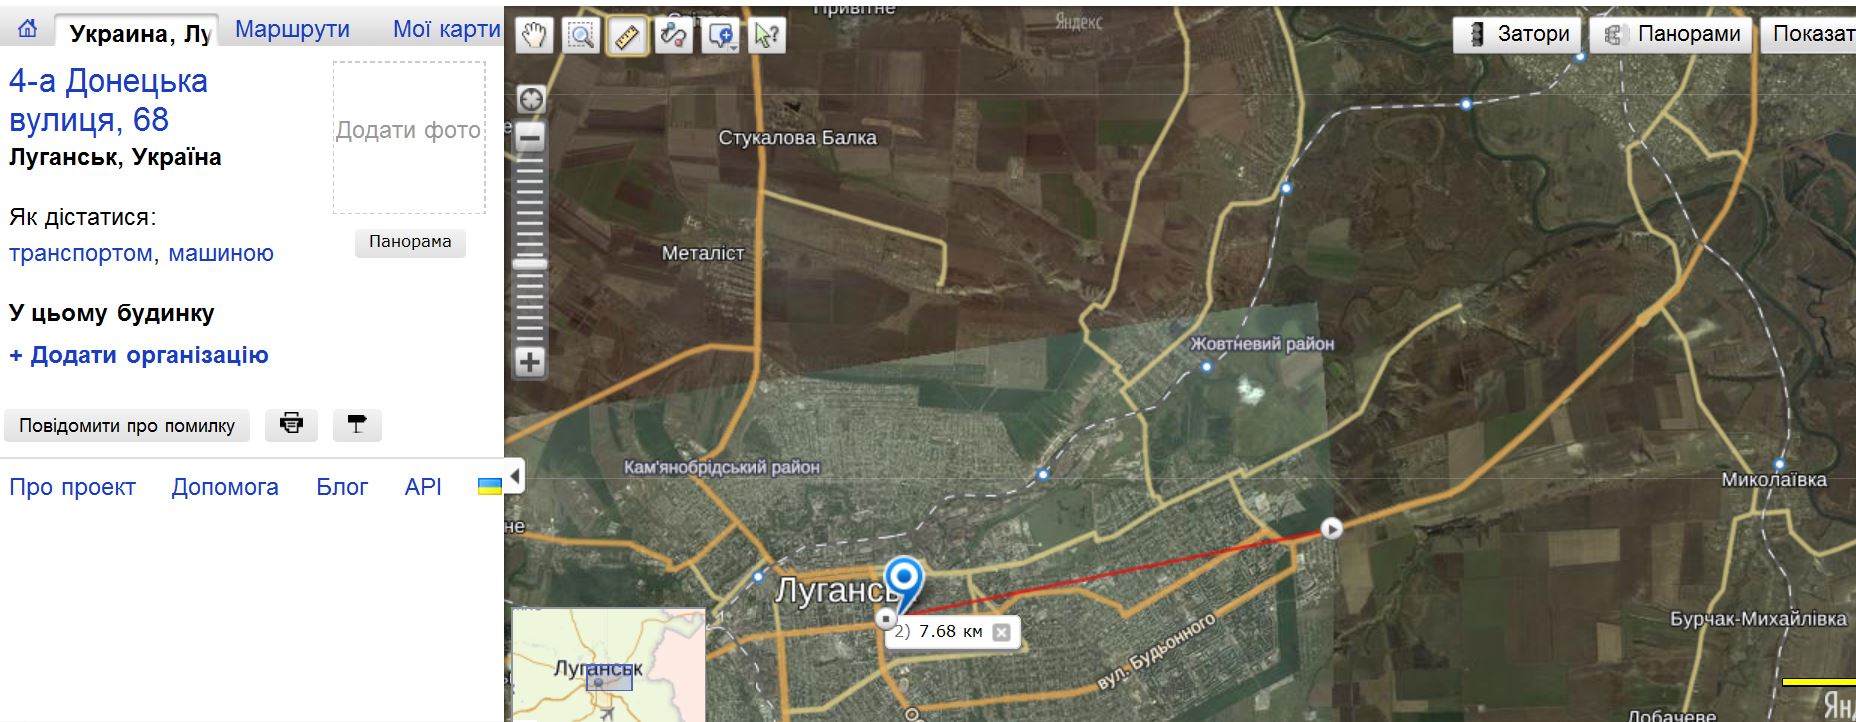This screenshot has height=722, width=1856.
Task: Select the route drawing tool
Action: coord(672,36)
